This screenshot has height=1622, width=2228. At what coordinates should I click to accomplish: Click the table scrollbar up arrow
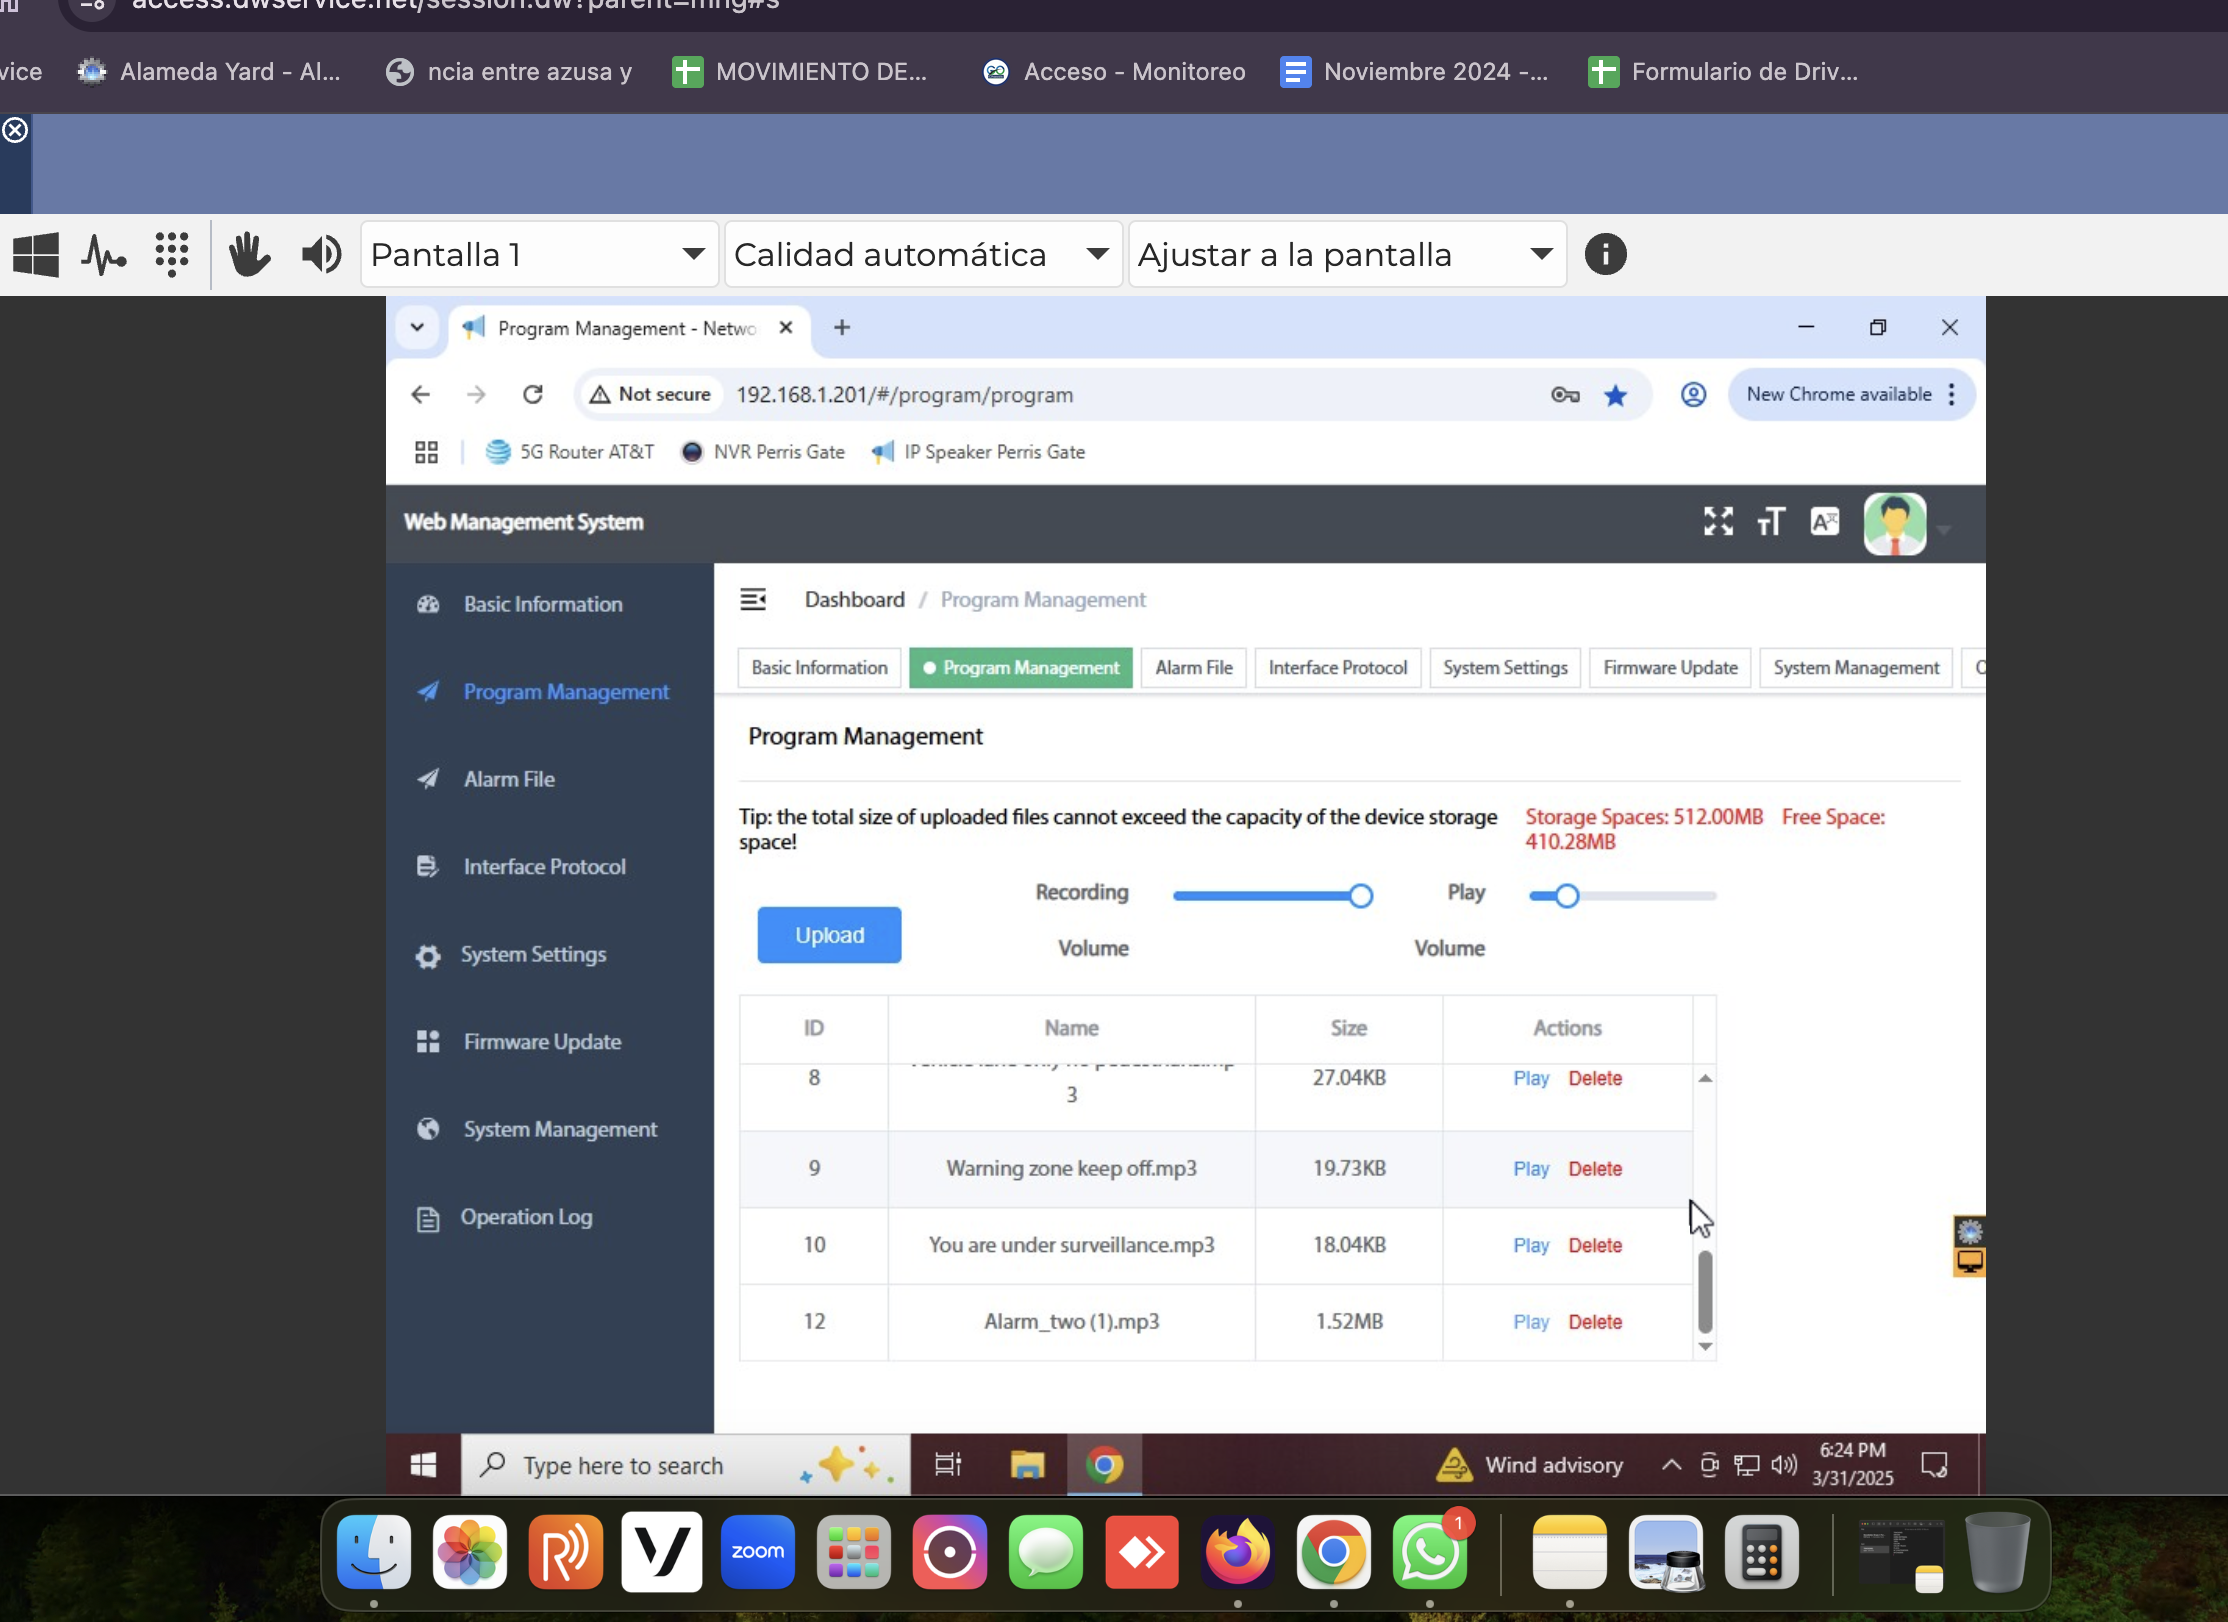[x=1705, y=1078]
